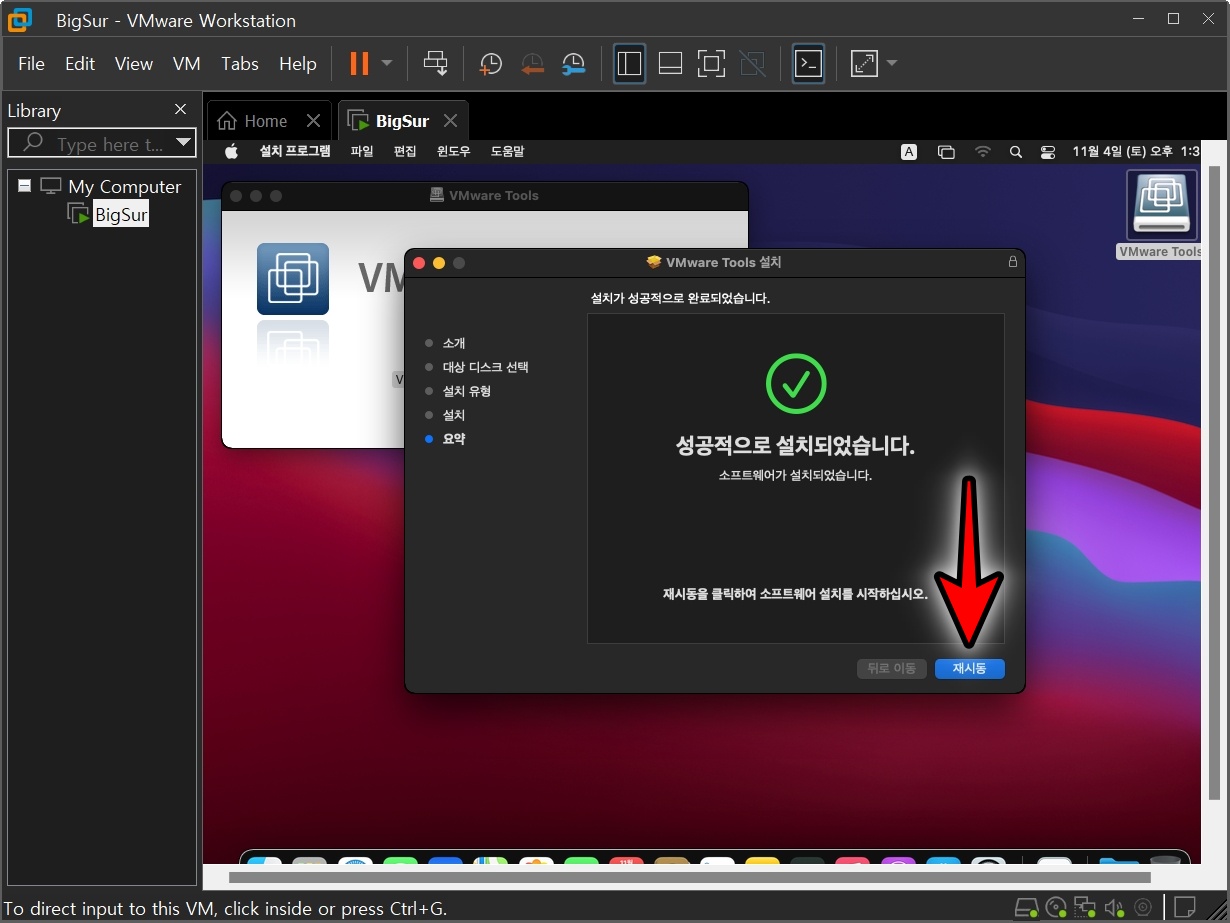
Task: Open the Edit menu
Action: tap(80, 64)
